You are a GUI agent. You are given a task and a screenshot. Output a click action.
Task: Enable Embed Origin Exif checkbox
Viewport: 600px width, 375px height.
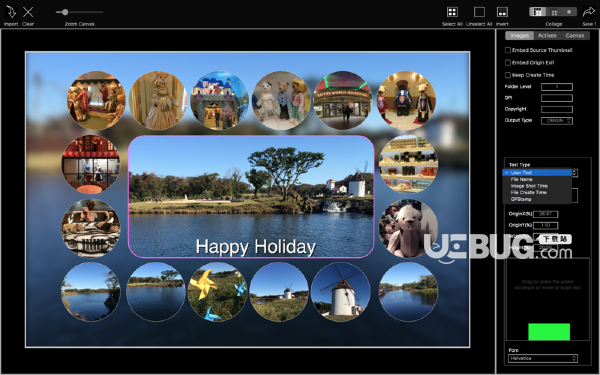pyautogui.click(x=508, y=63)
